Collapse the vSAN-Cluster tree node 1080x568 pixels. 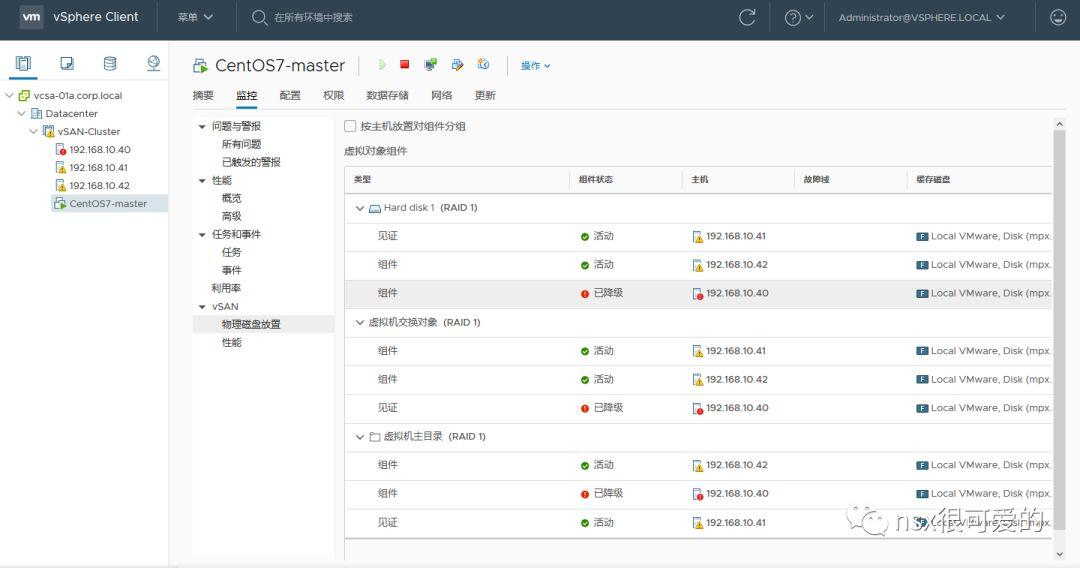[x=33, y=132]
